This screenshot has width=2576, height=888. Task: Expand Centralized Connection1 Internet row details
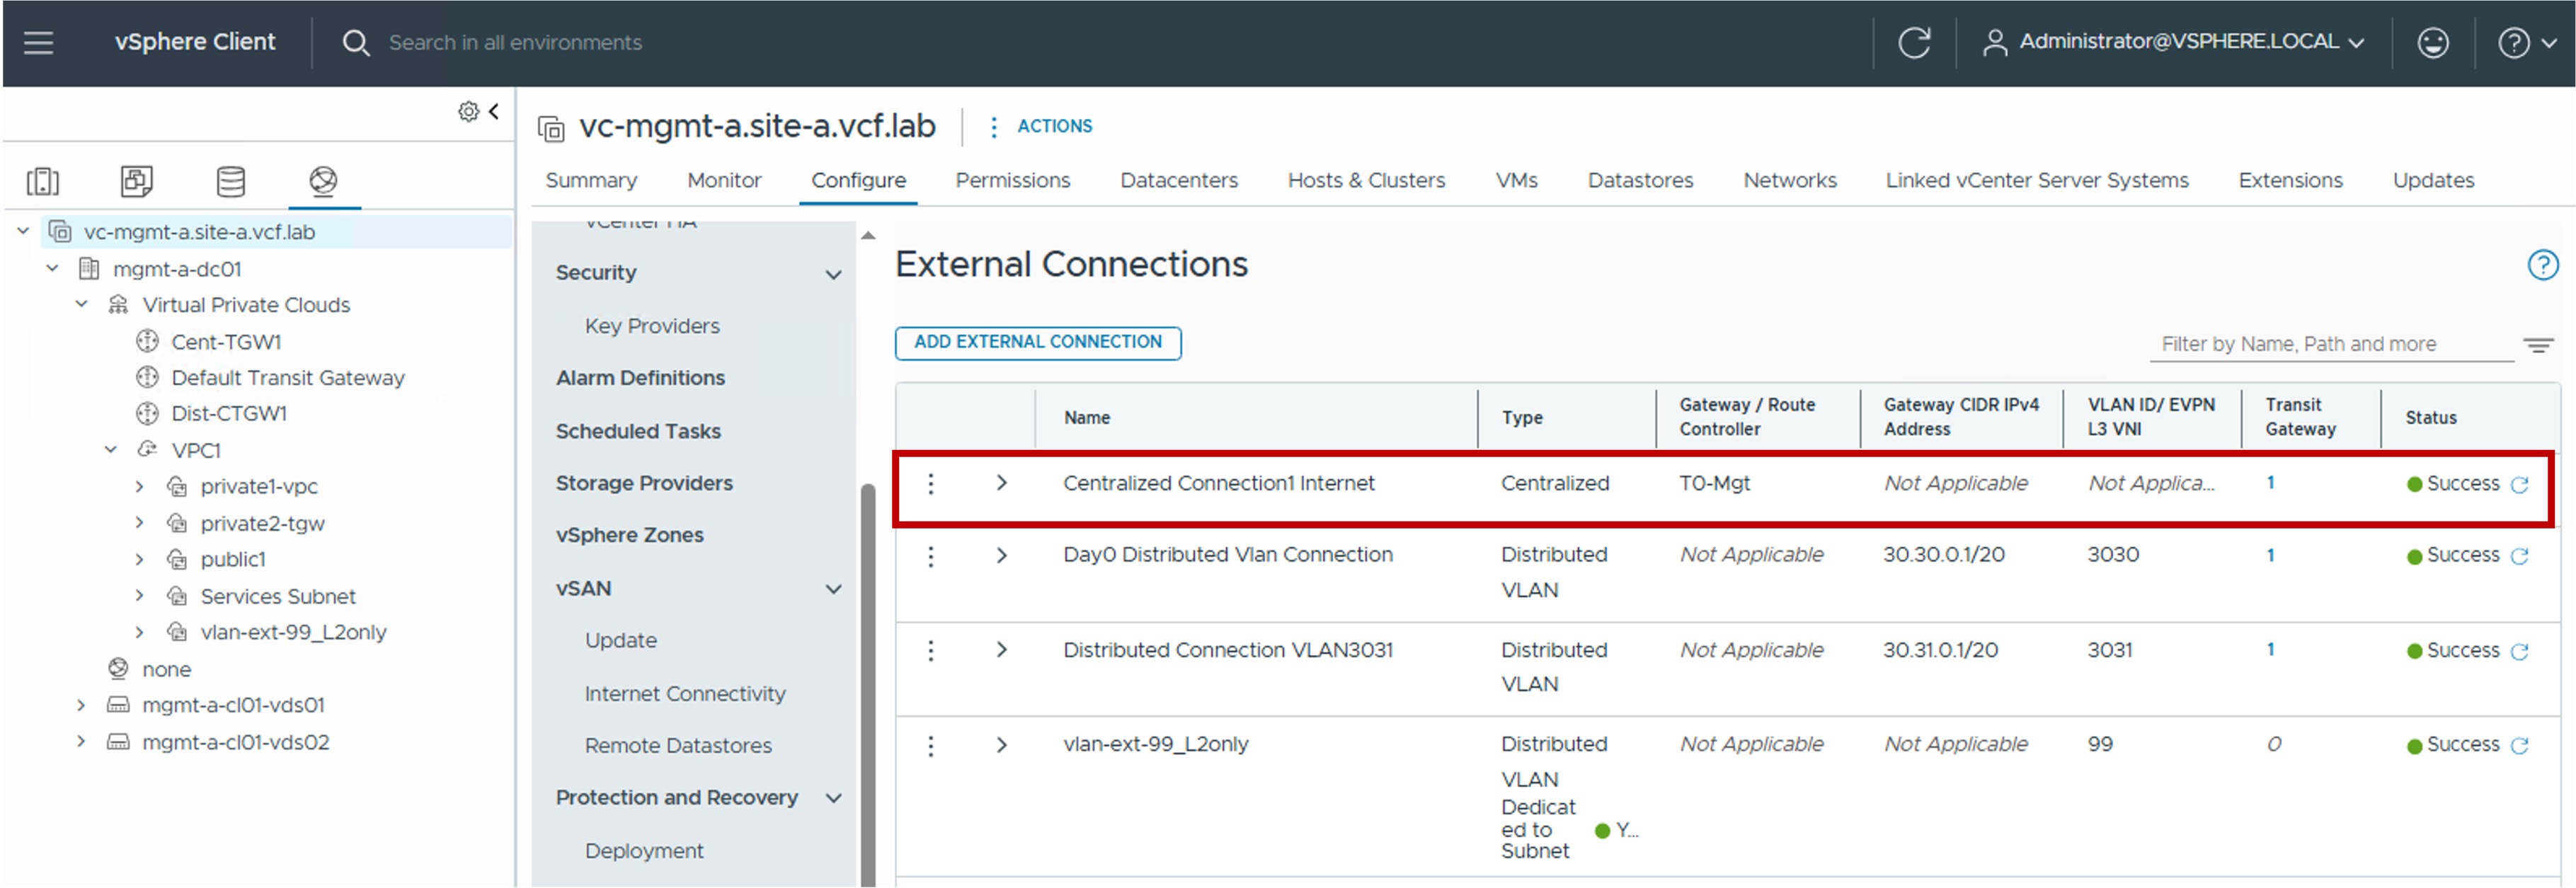click(1001, 483)
